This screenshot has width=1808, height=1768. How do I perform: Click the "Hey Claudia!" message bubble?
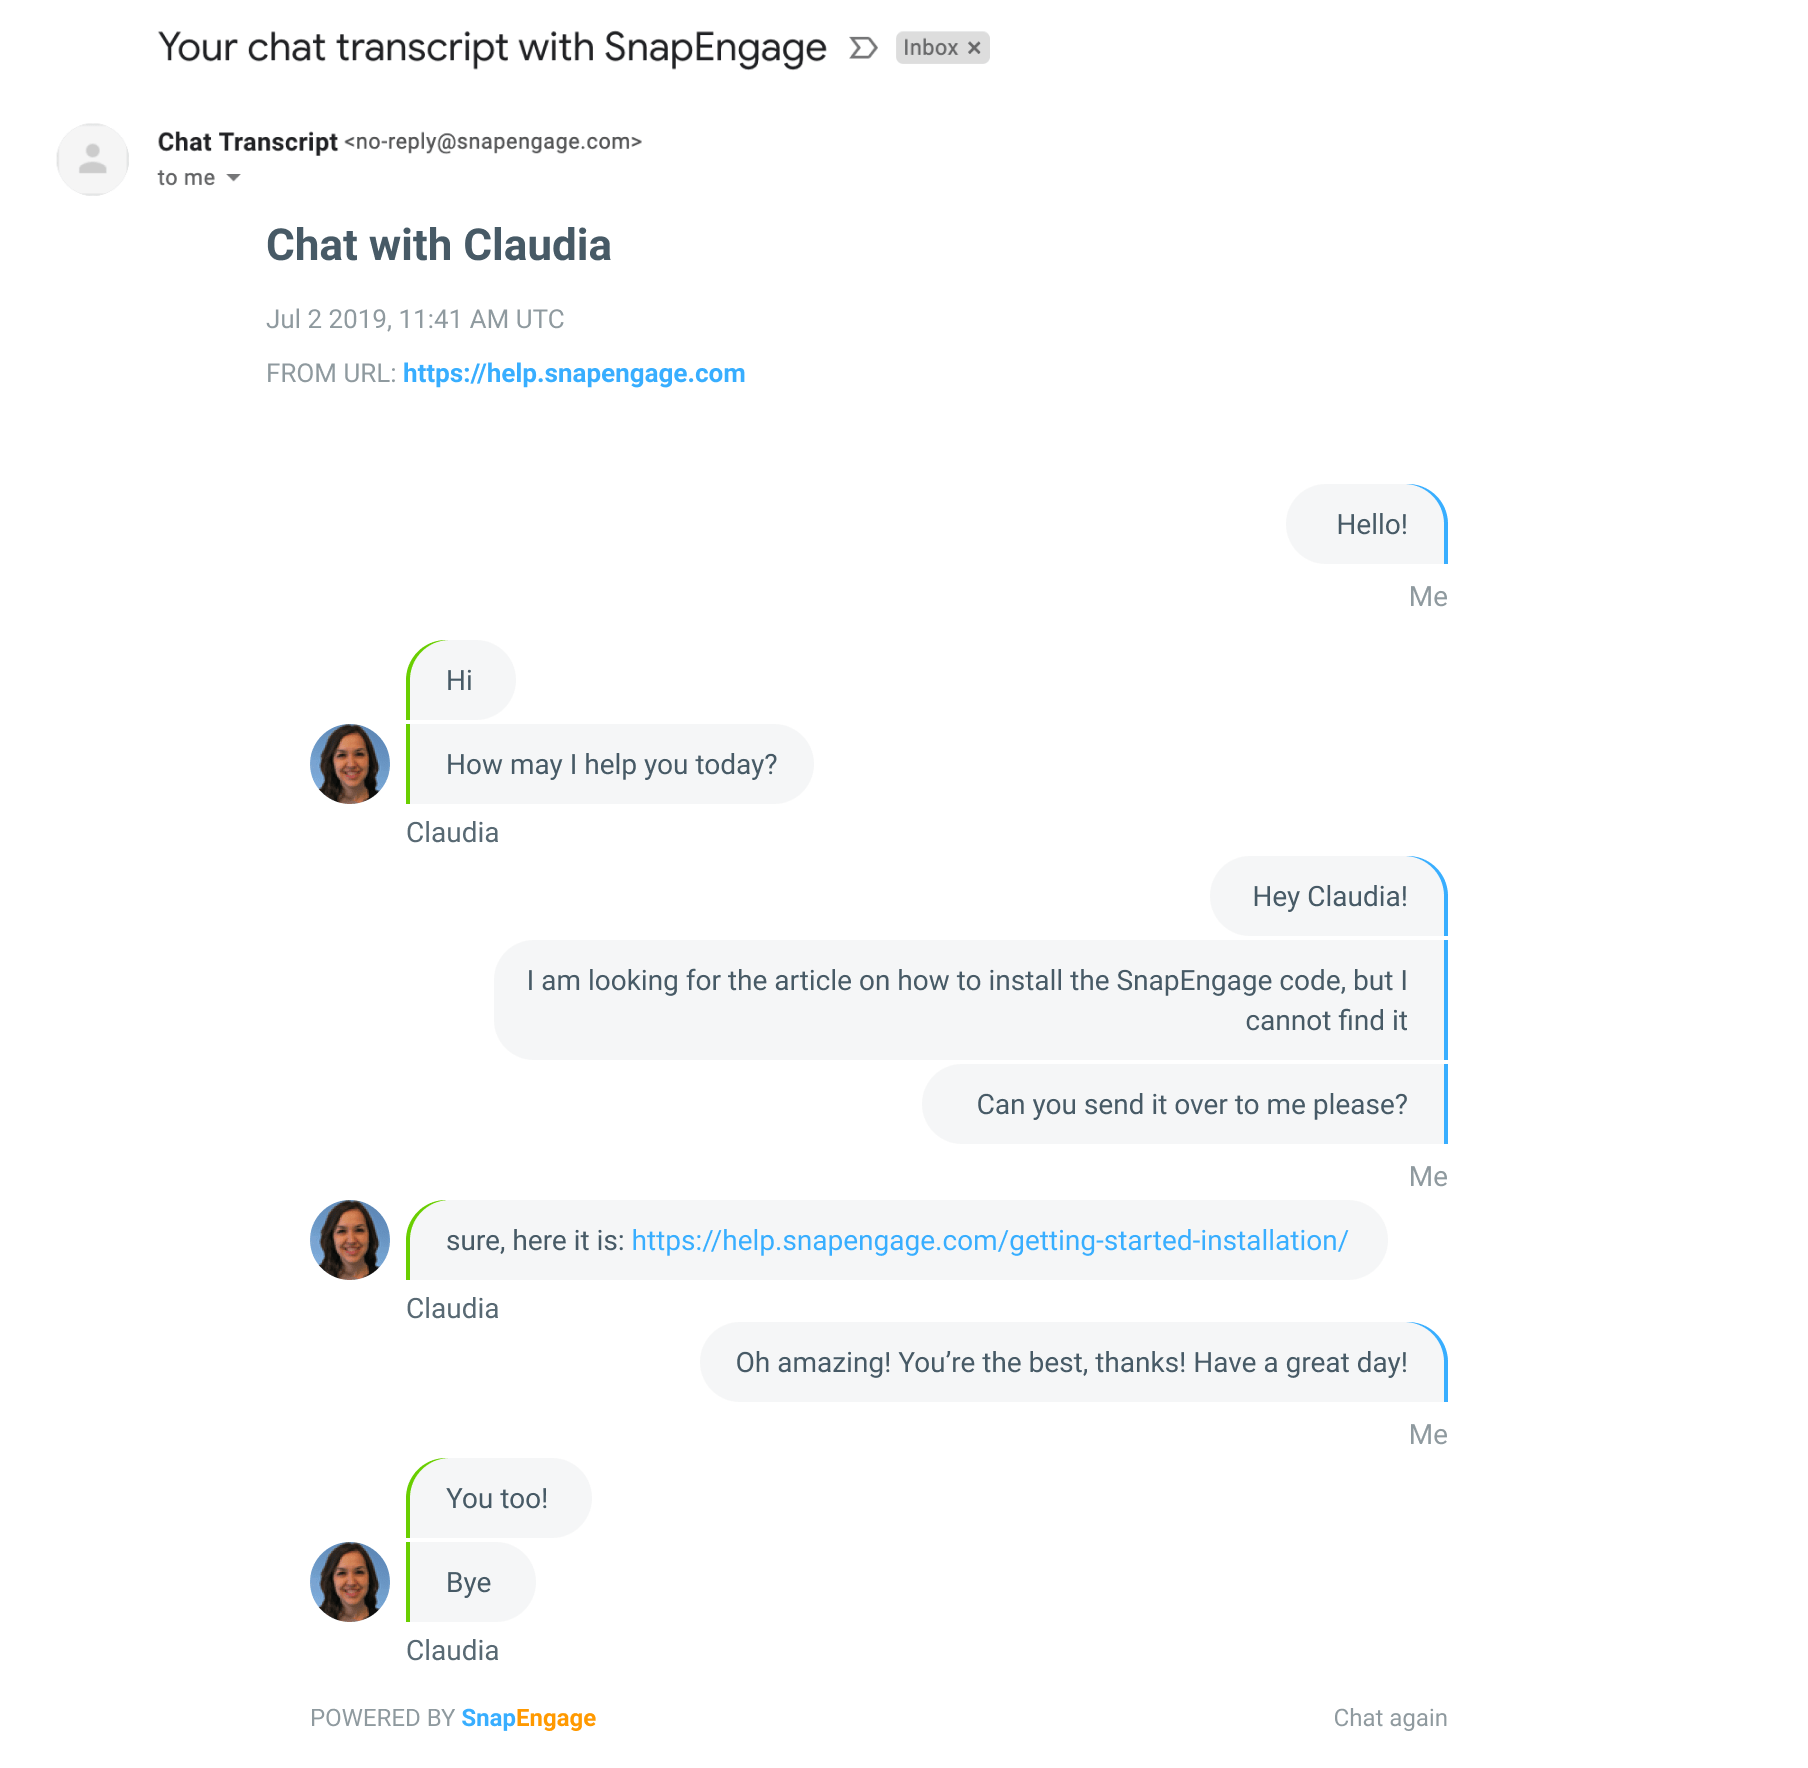coord(1328,896)
